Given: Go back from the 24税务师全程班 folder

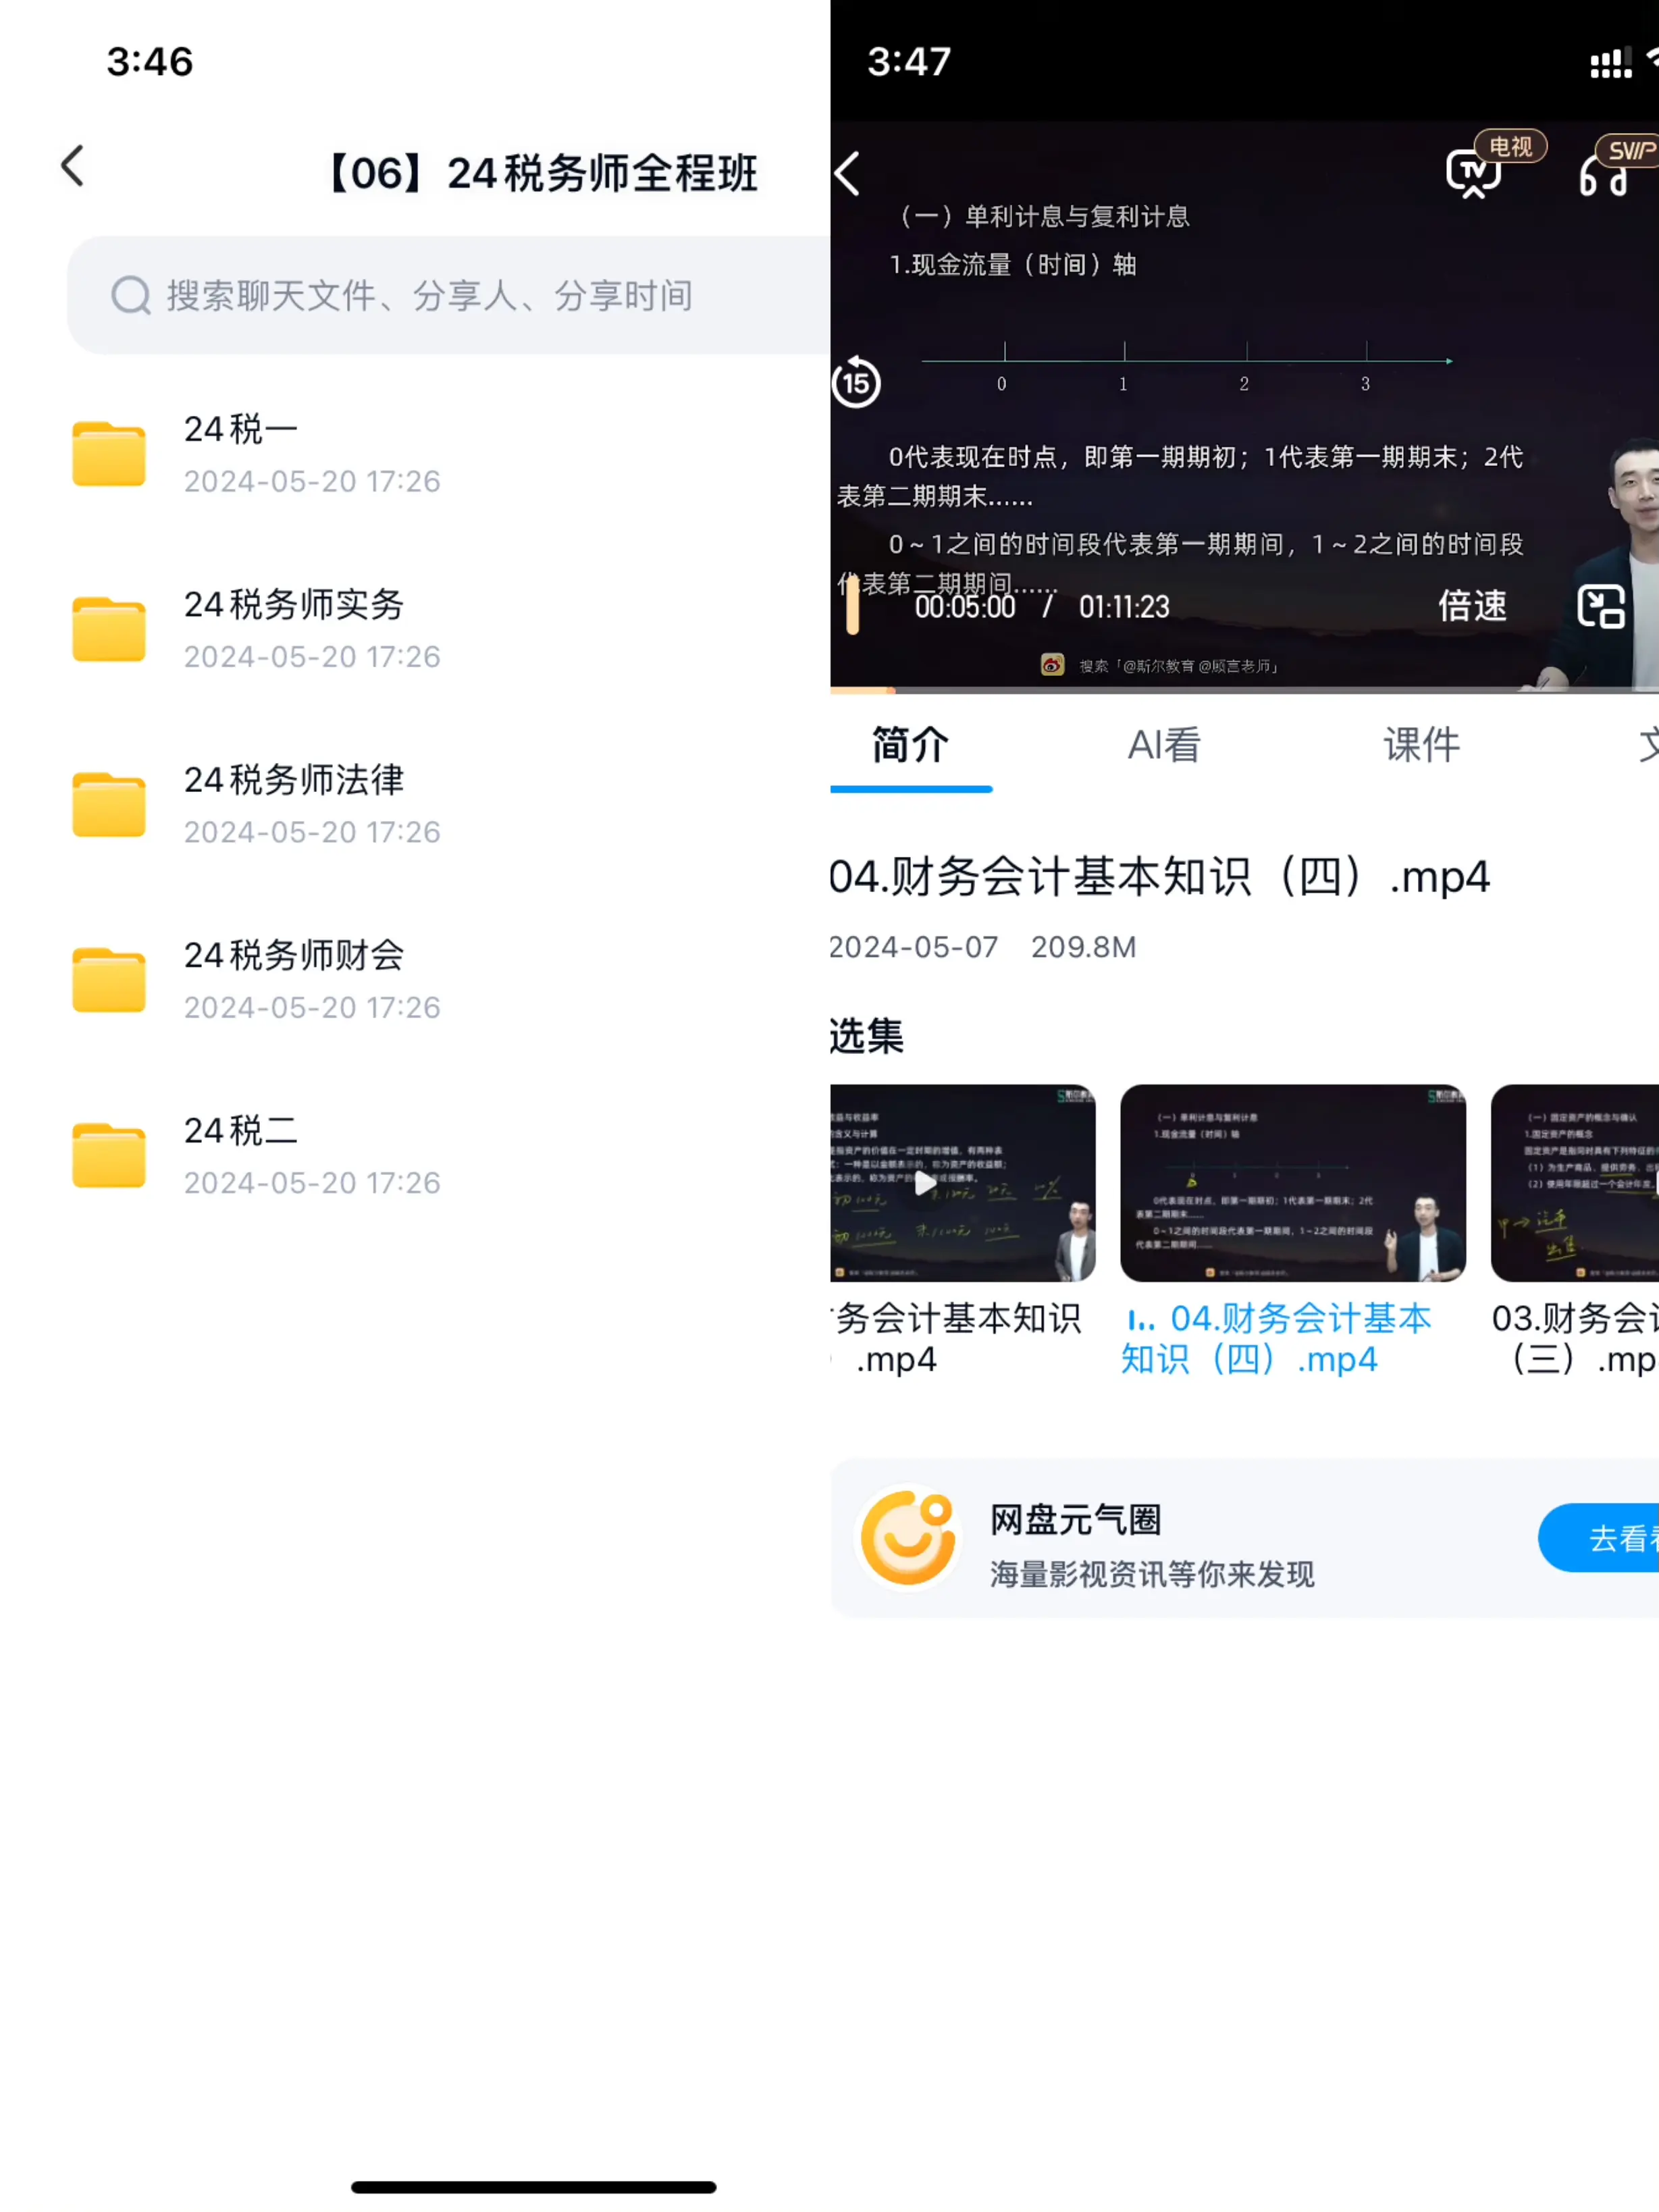Looking at the screenshot, I should pos(72,167).
